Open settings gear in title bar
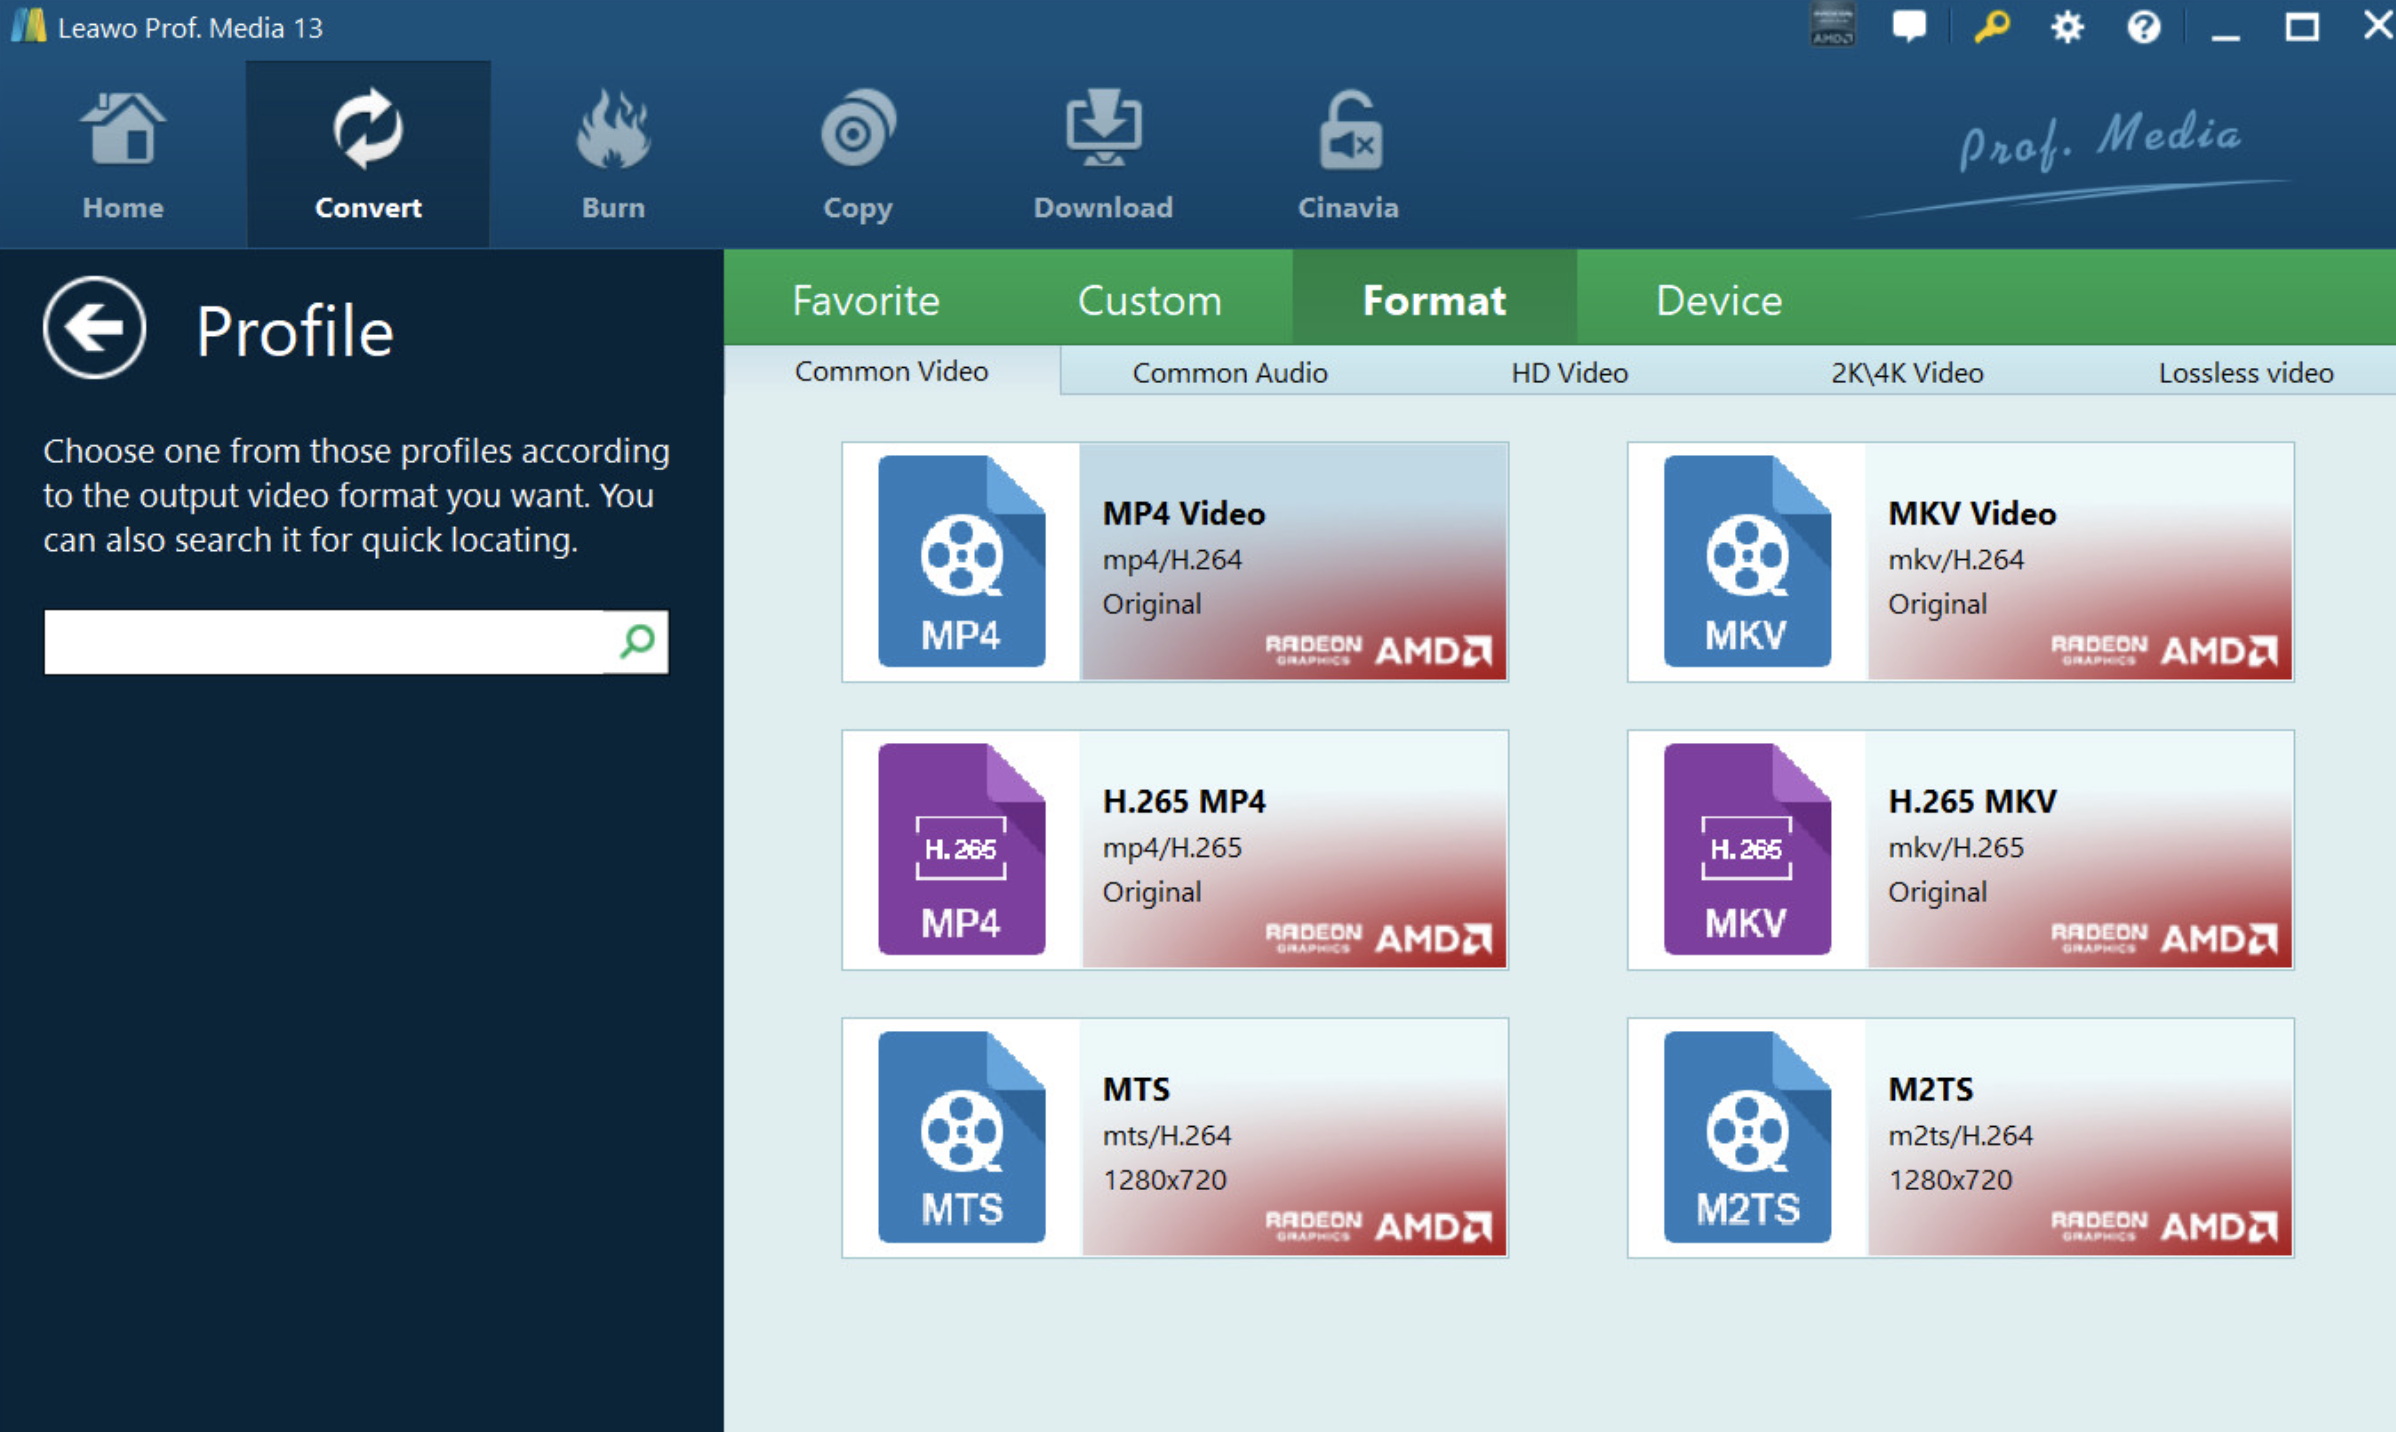The image size is (2396, 1432). click(x=2067, y=26)
